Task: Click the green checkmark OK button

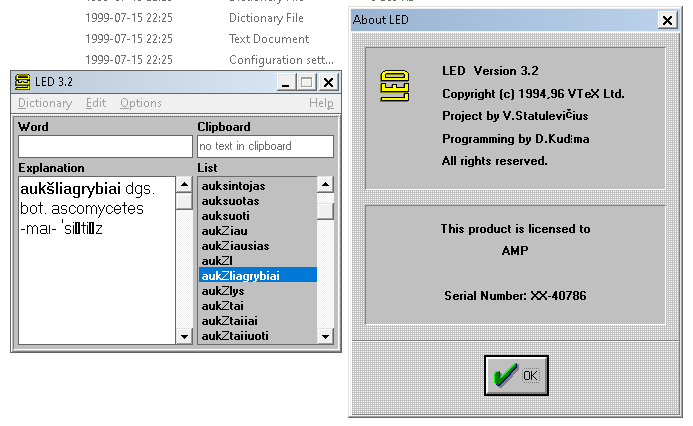Action: pyautogui.click(x=516, y=376)
